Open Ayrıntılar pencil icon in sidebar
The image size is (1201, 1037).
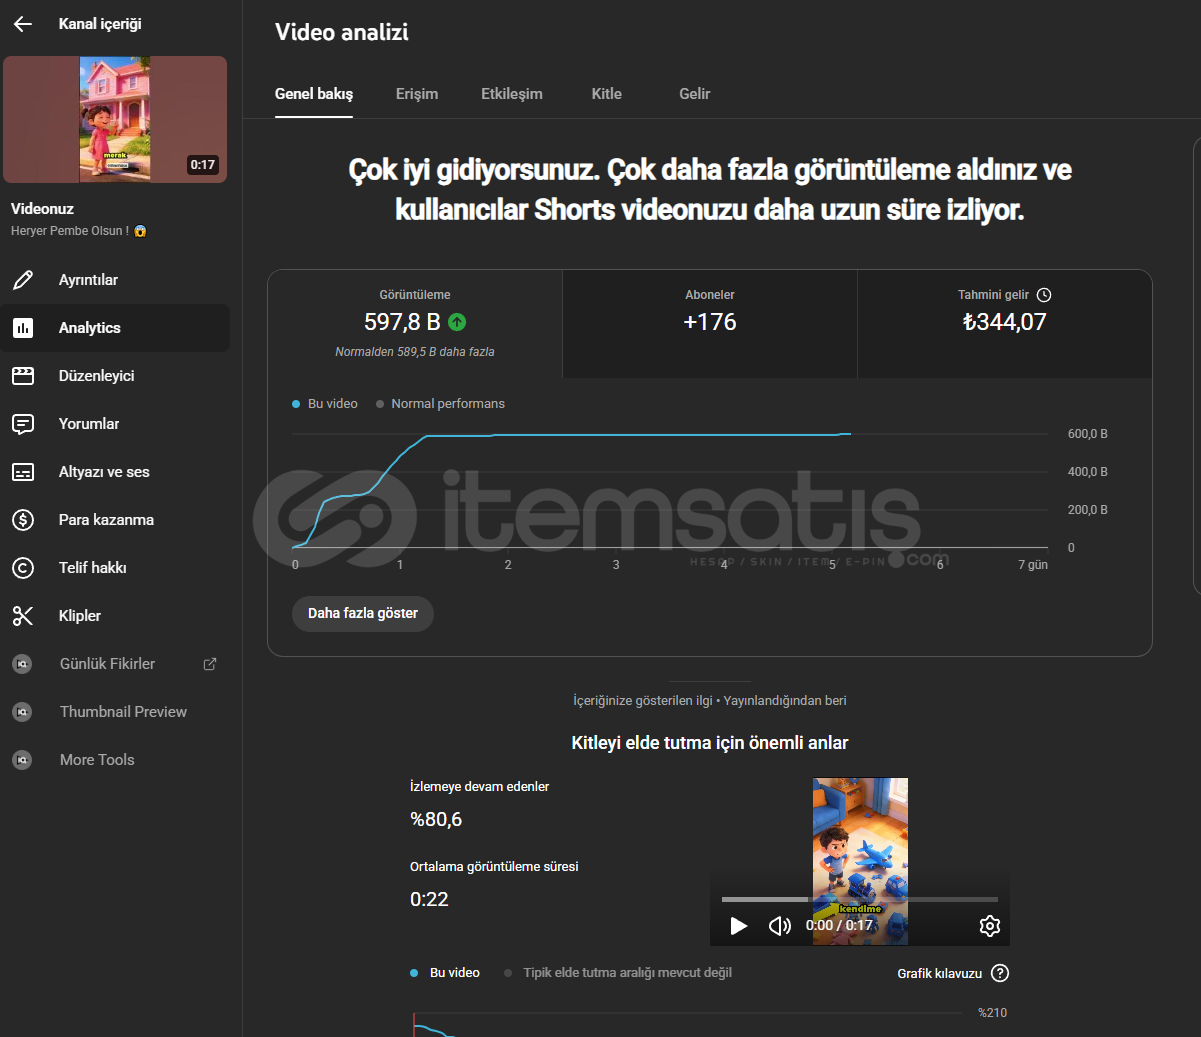coord(23,280)
